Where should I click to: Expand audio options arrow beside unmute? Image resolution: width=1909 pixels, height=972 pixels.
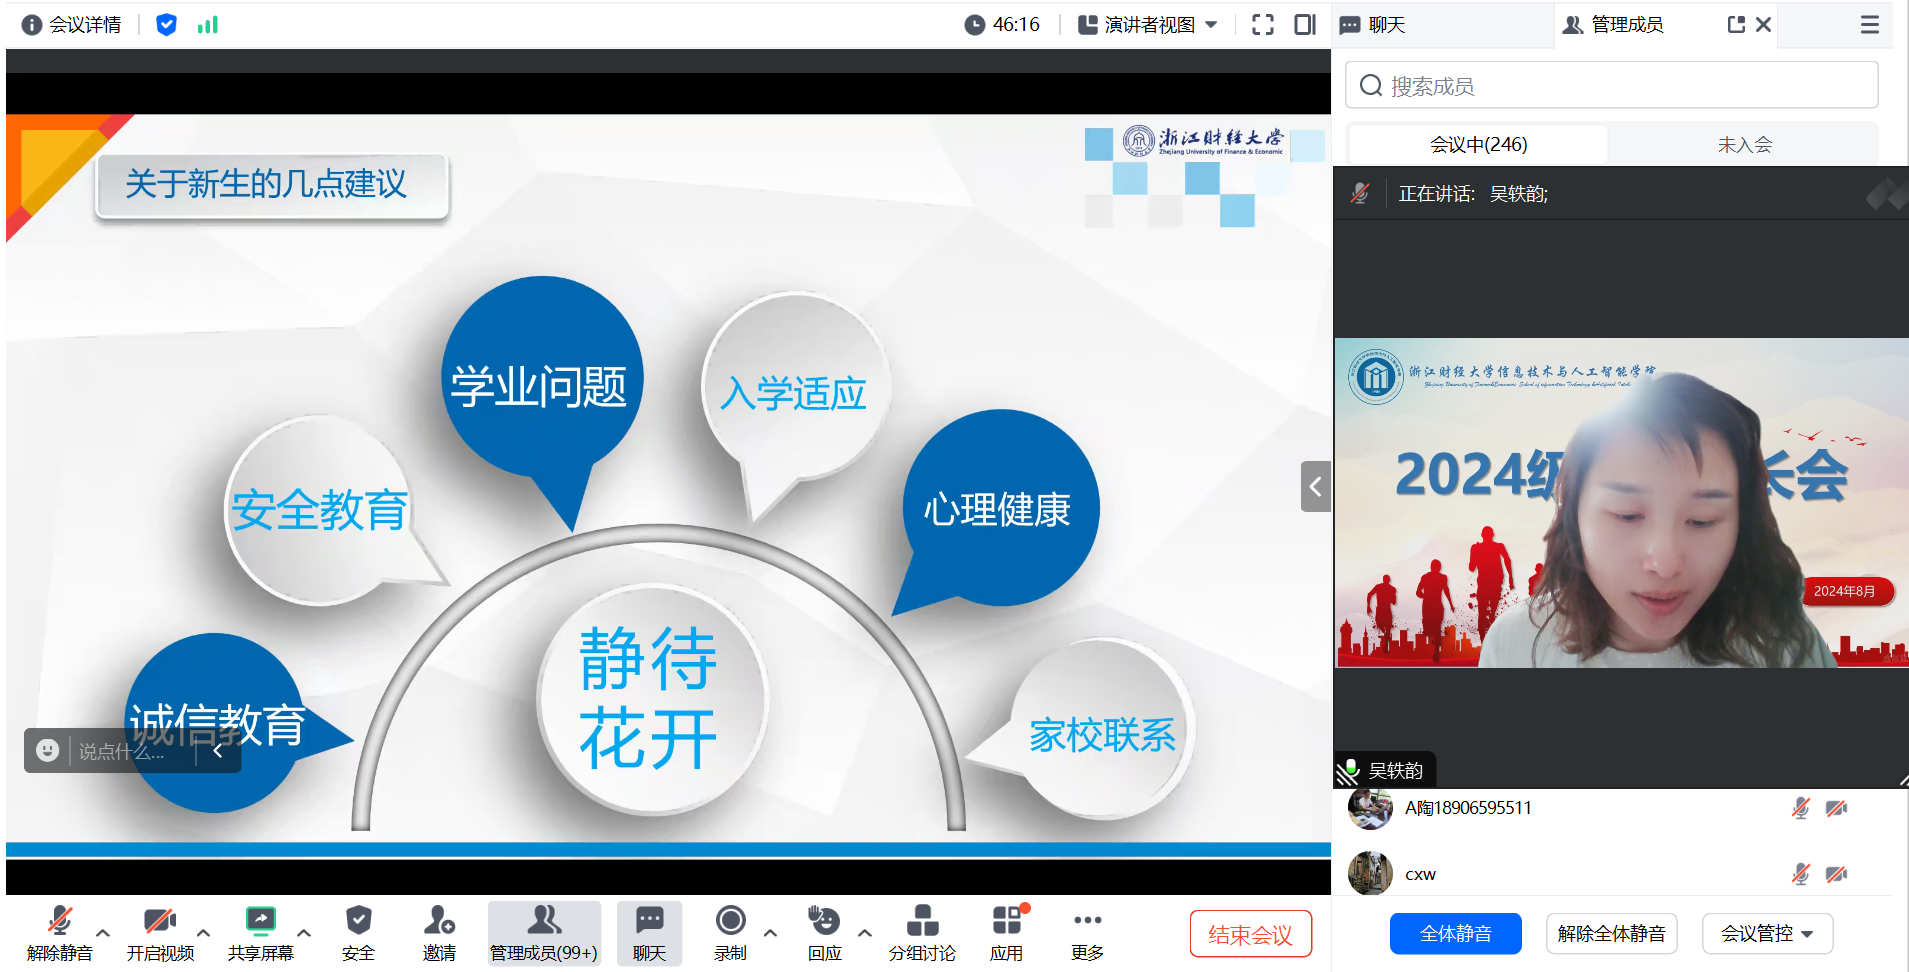103,933
